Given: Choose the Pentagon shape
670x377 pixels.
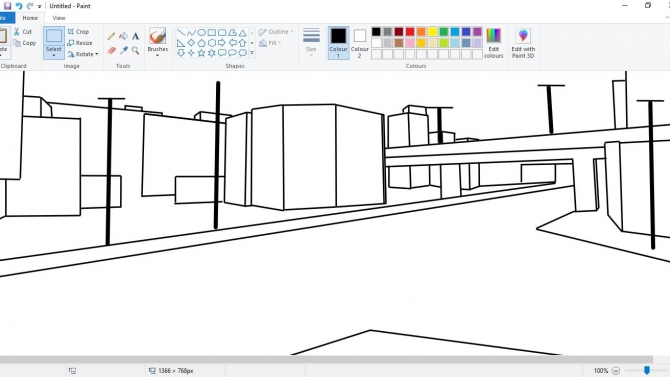Looking at the screenshot, I should (x=201, y=43).
